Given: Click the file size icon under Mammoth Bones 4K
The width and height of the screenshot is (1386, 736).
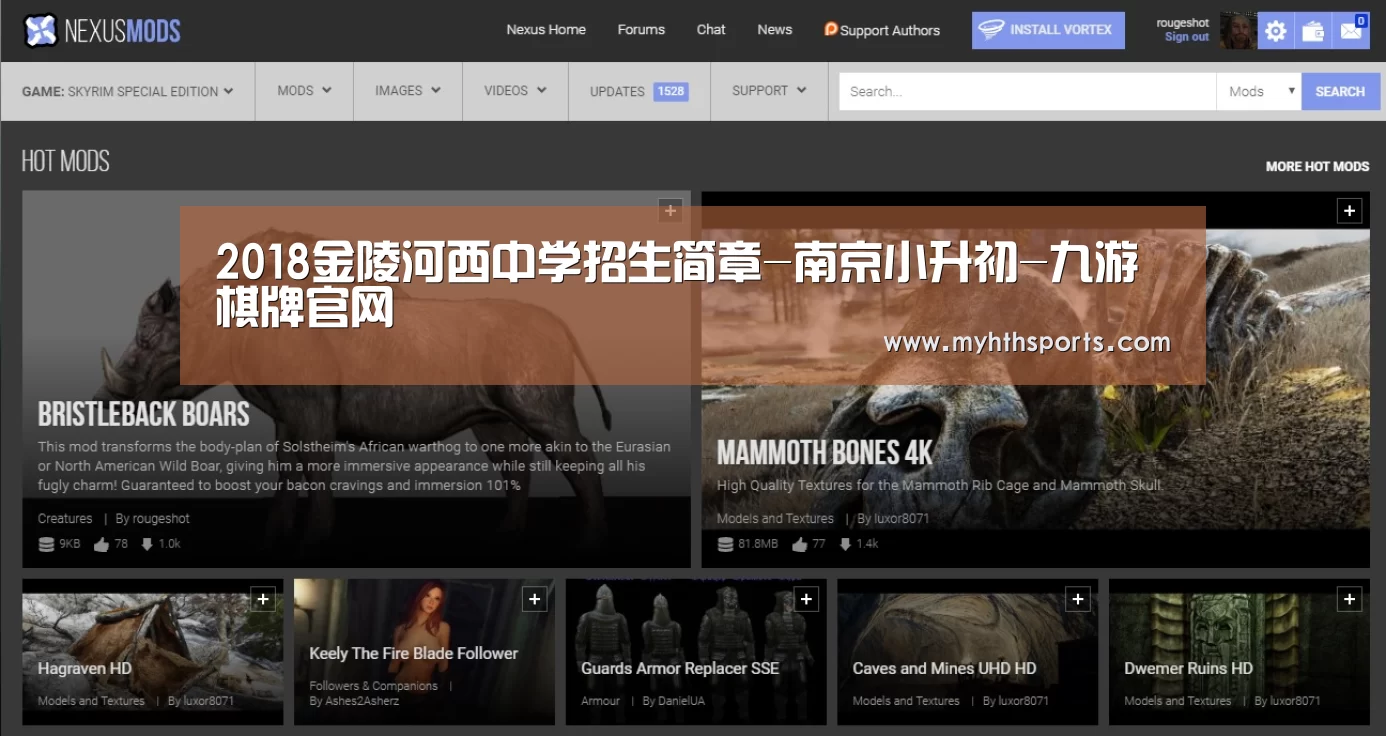Looking at the screenshot, I should [726, 545].
